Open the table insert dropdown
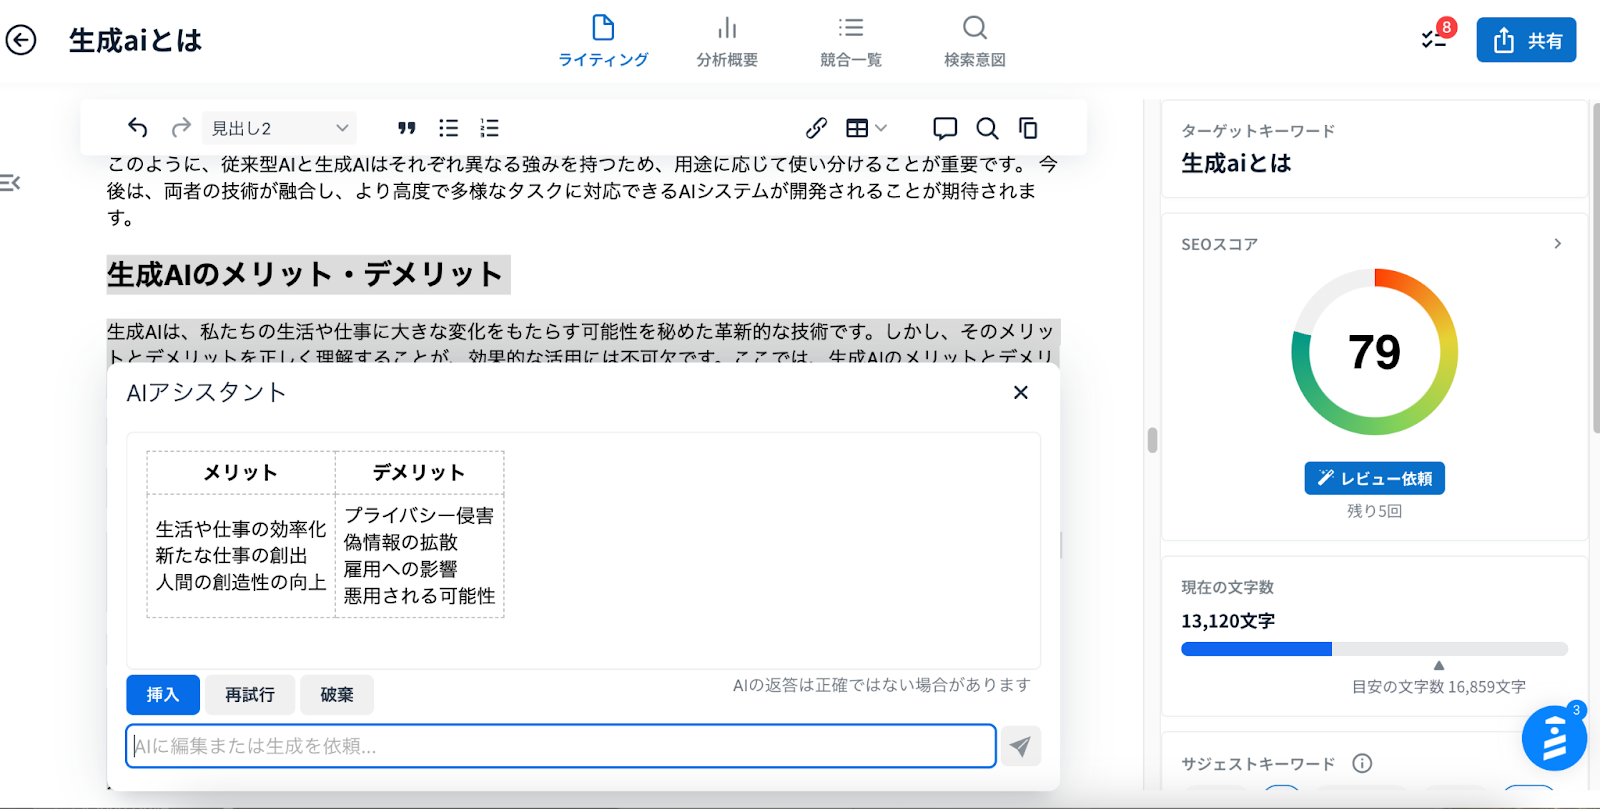Image resolution: width=1600 pixels, height=809 pixels. pos(866,128)
